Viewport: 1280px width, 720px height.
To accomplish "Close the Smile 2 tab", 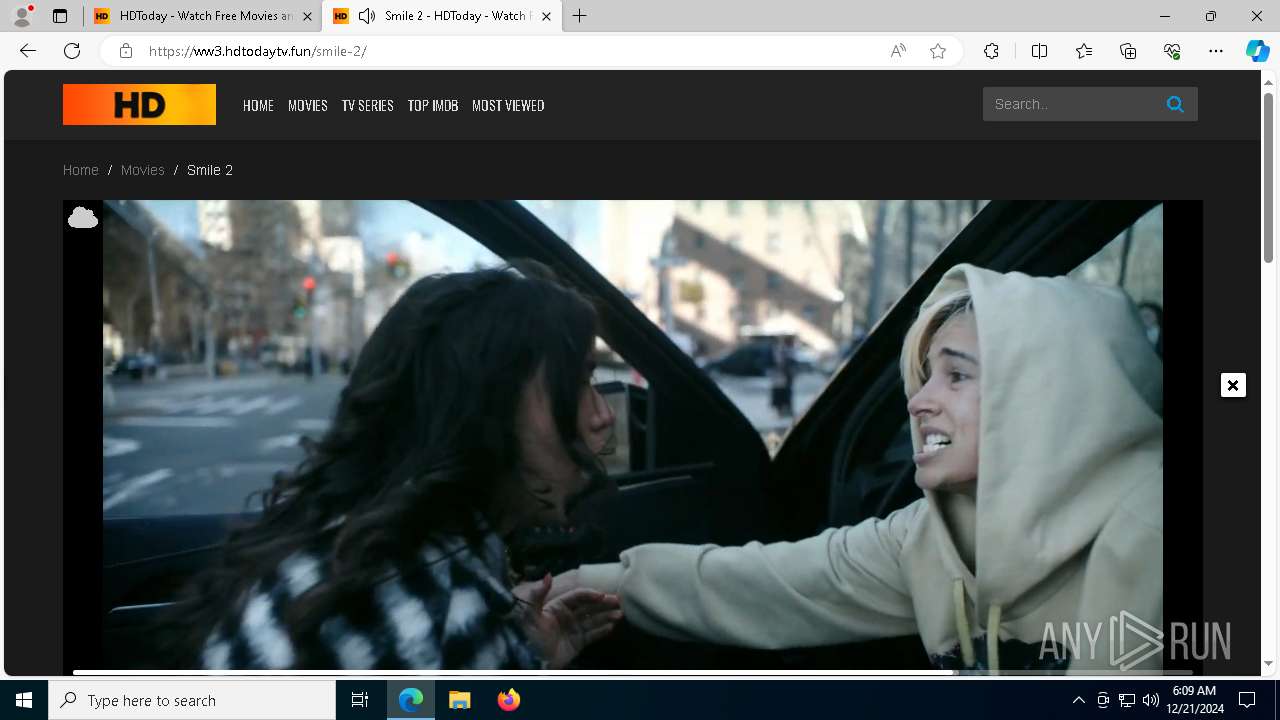I will [546, 16].
